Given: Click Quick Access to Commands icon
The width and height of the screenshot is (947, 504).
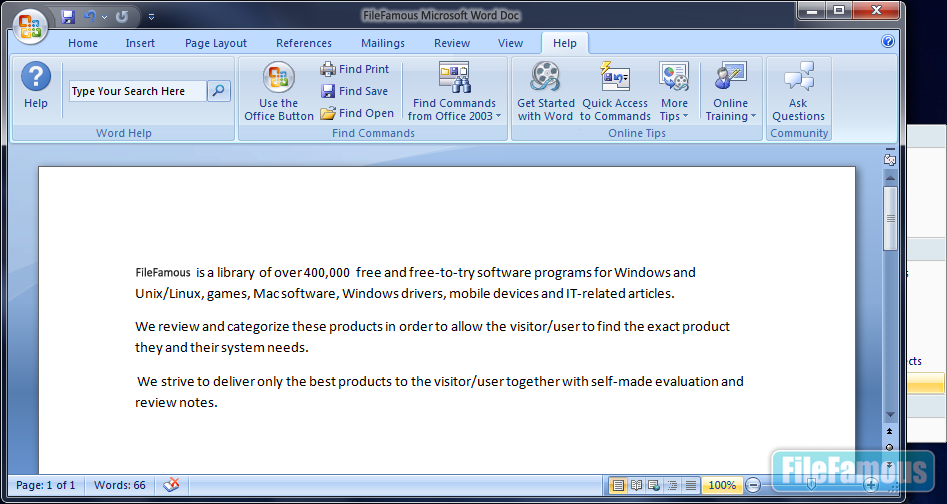Looking at the screenshot, I should (615, 91).
